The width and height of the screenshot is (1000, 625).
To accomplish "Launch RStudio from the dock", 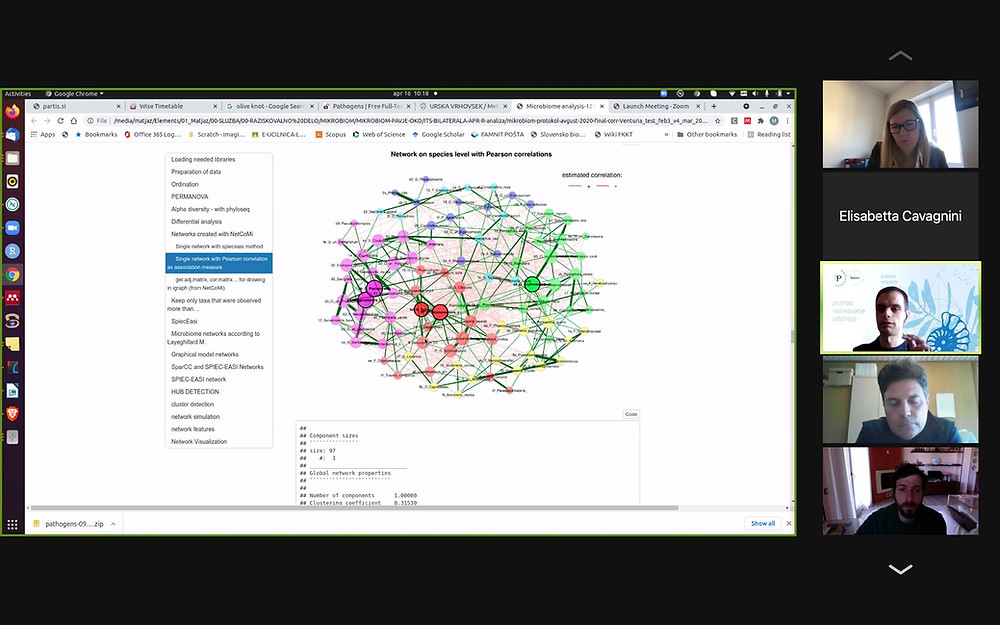I will point(12,251).
